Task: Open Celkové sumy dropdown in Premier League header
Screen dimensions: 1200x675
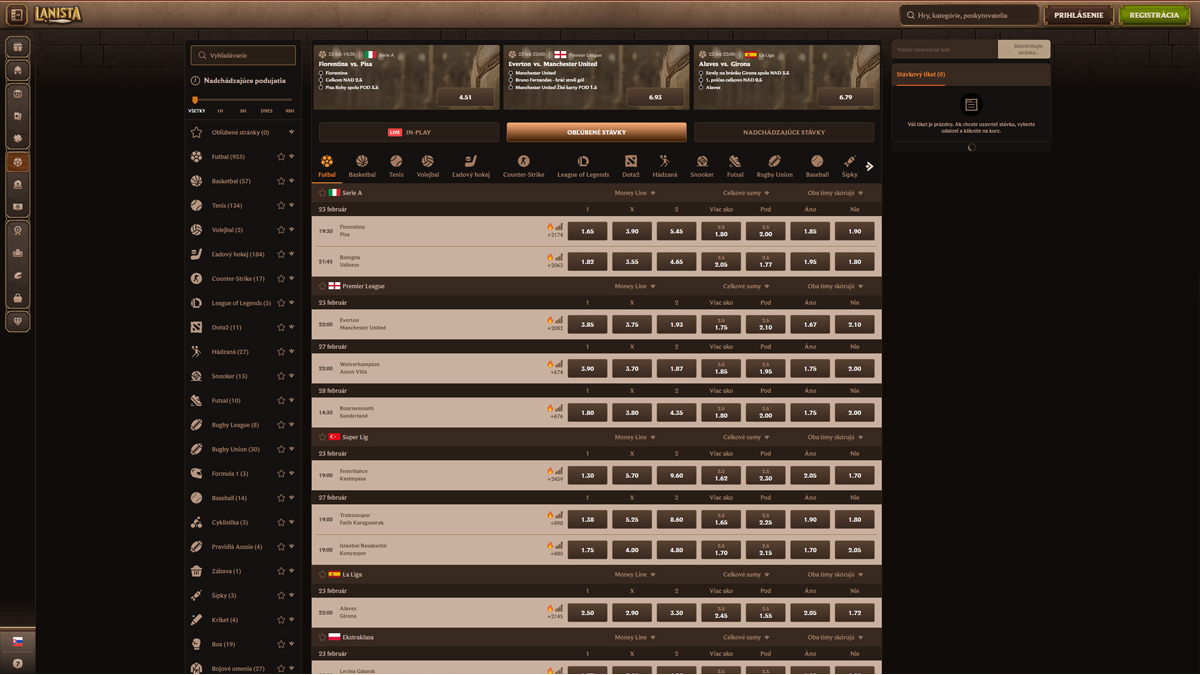Action: [x=746, y=286]
